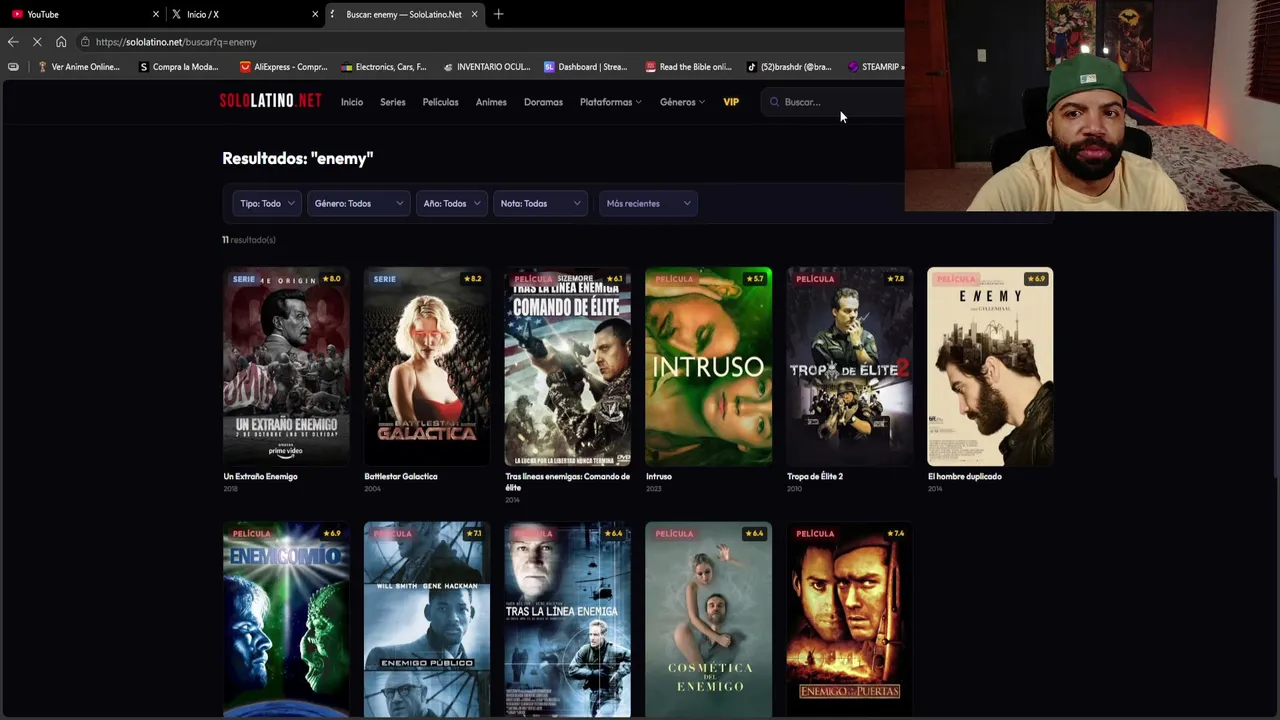The width and height of the screenshot is (1280, 720).
Task: Open the Tipo: Todo filter dropdown
Action: (x=267, y=204)
